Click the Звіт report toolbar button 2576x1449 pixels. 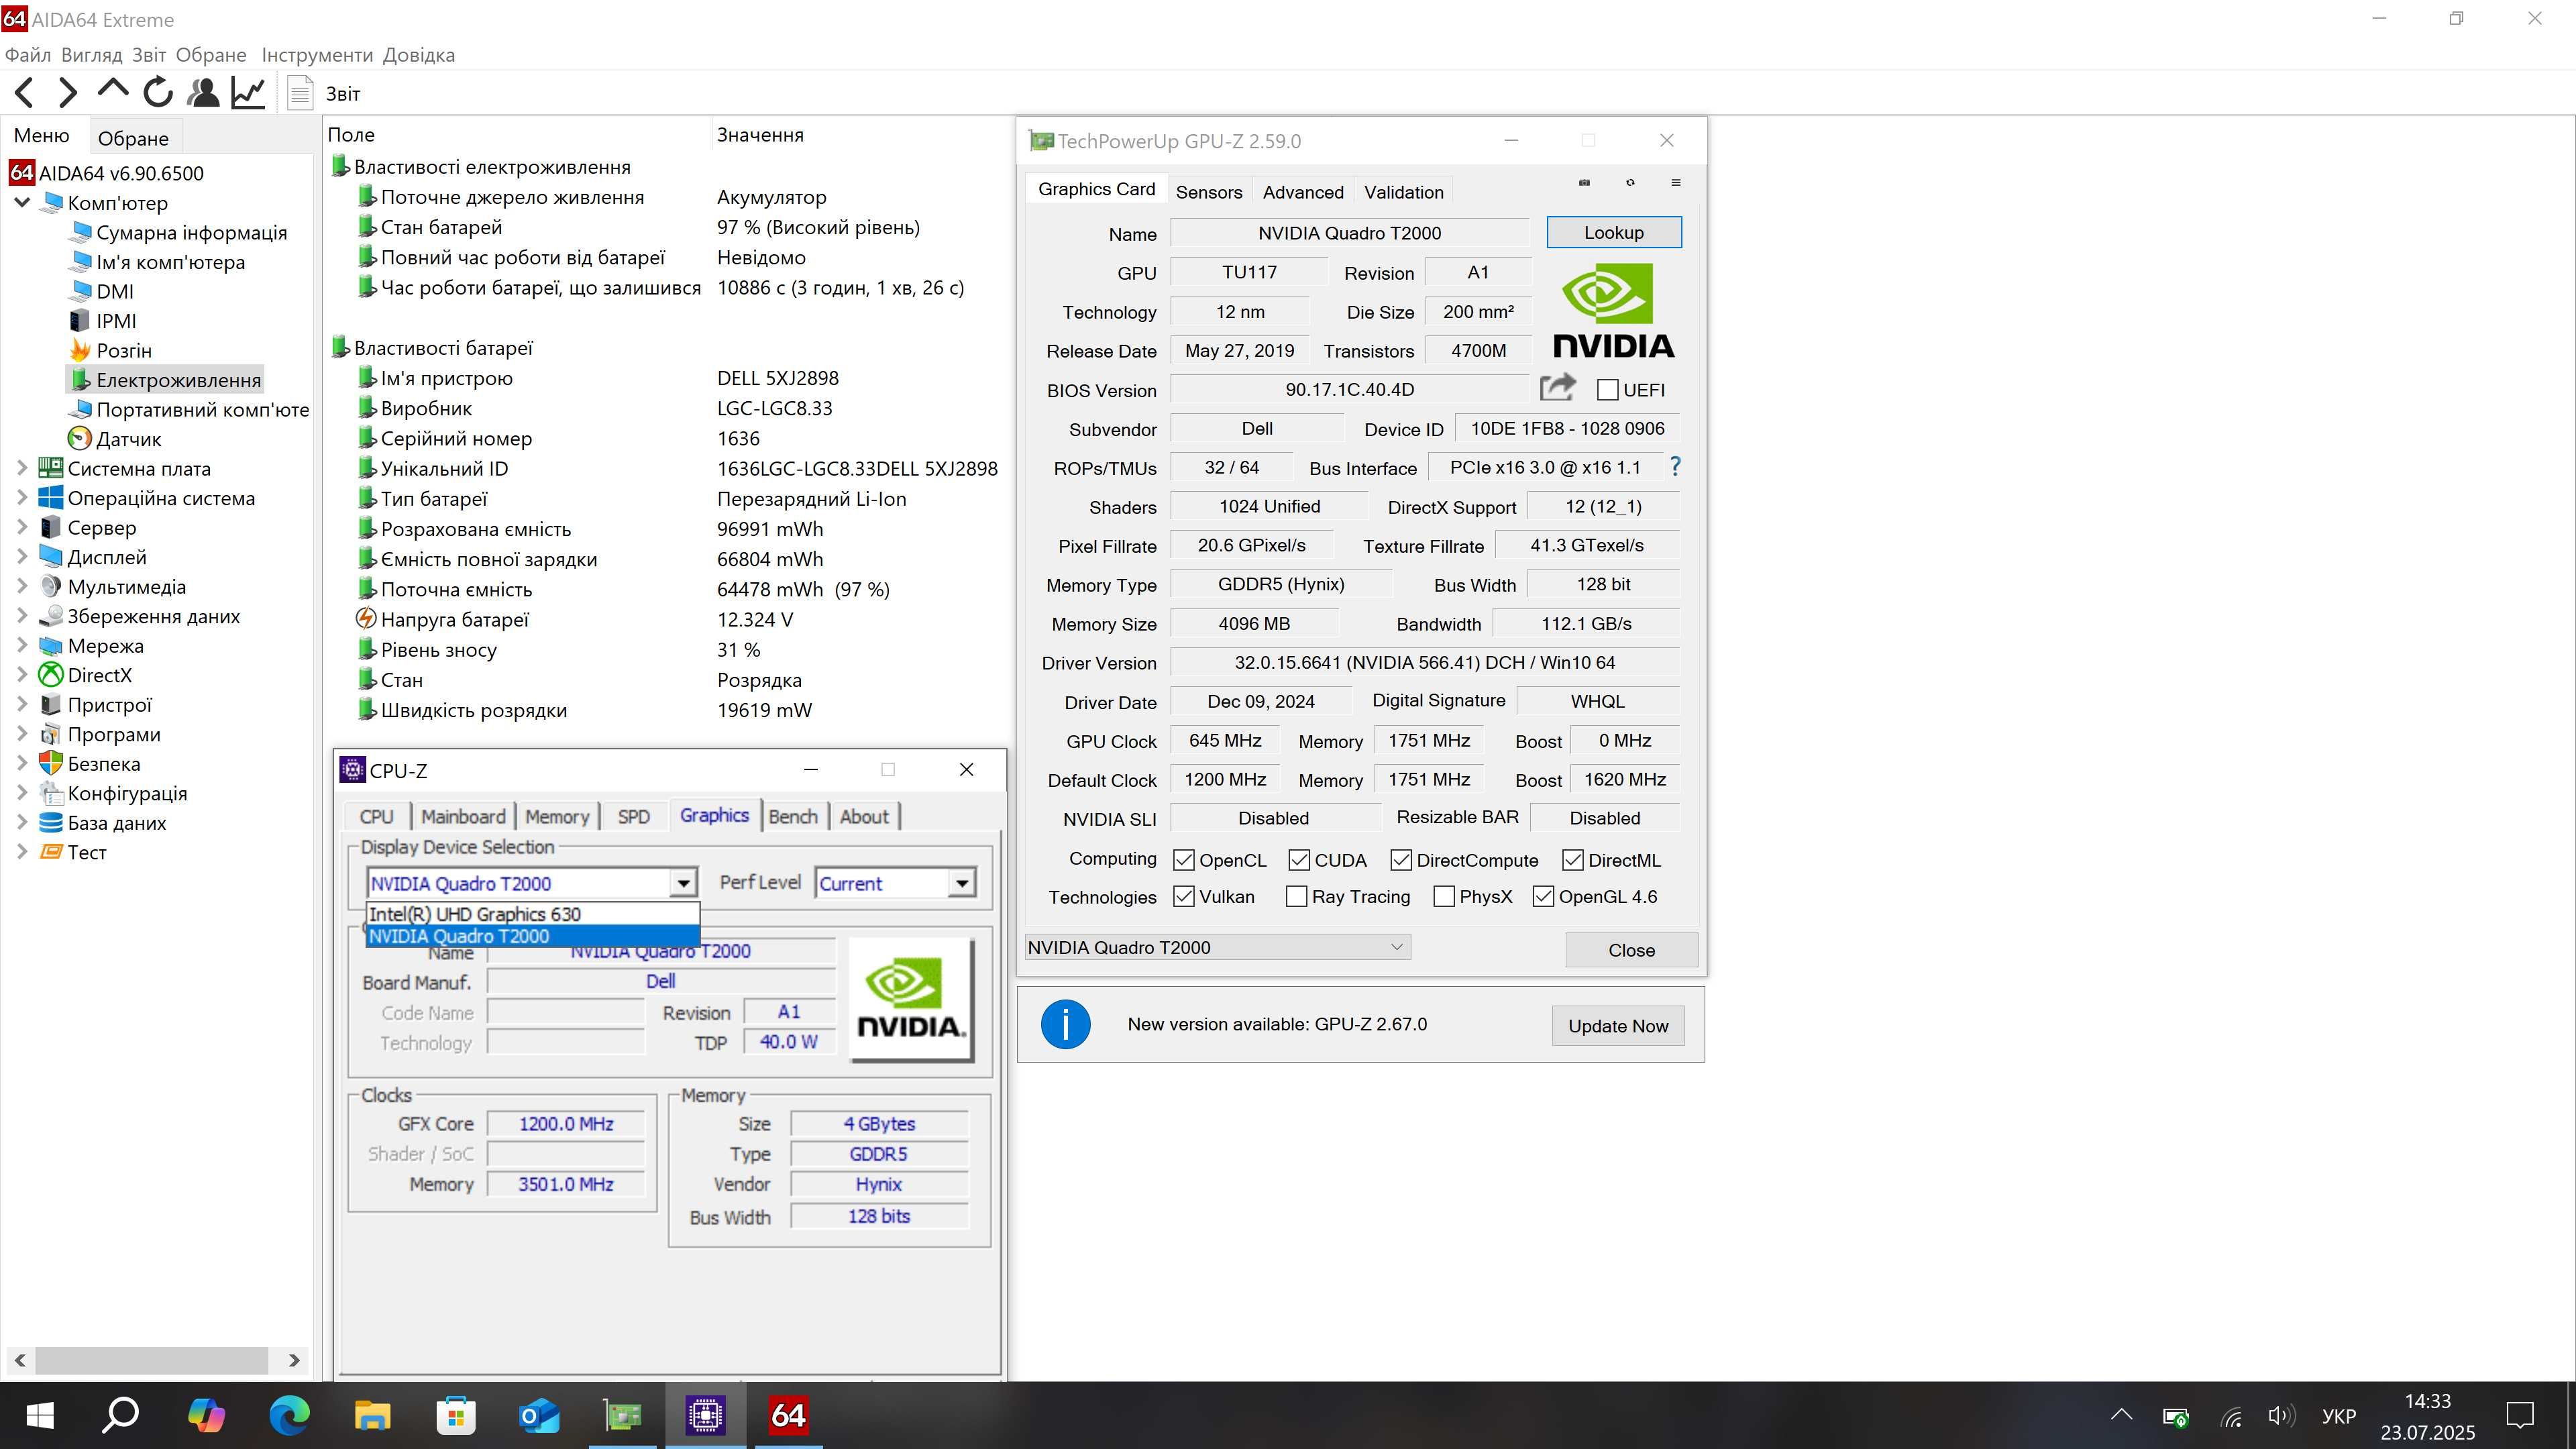(324, 93)
